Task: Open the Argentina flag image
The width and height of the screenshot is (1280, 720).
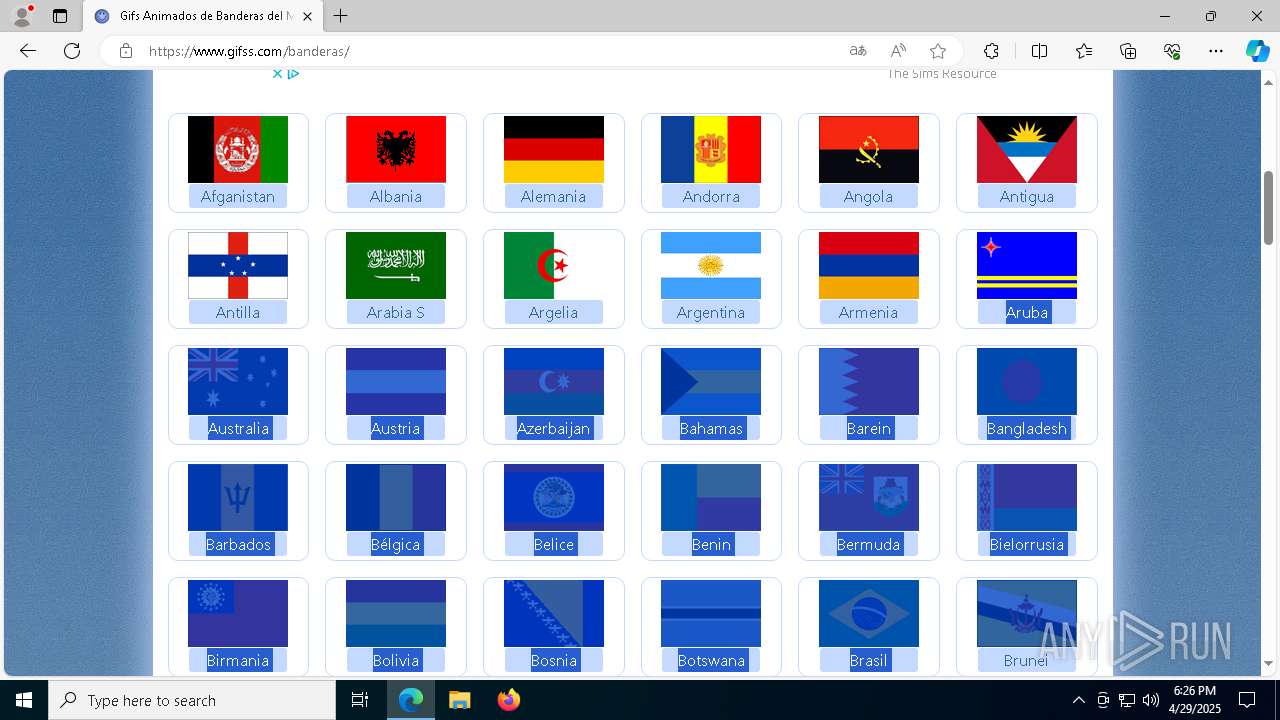Action: (x=711, y=265)
